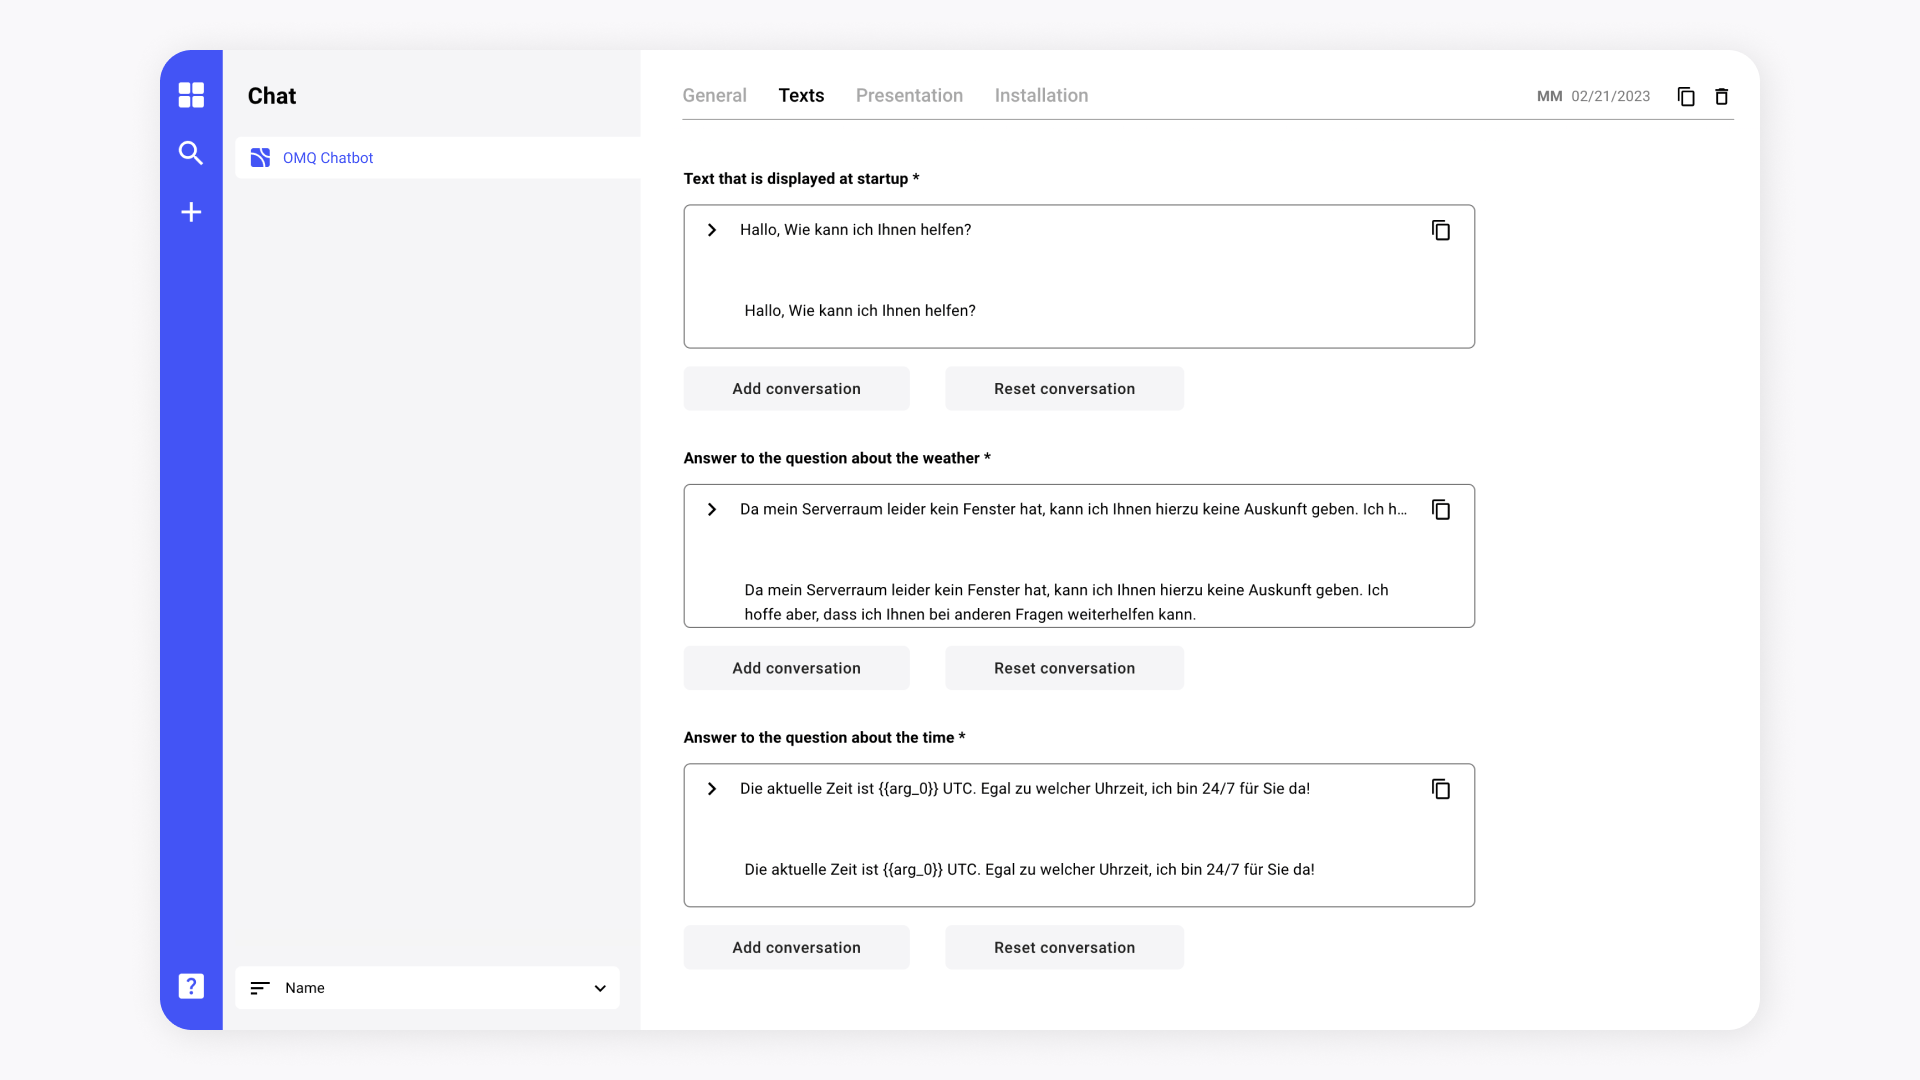The image size is (1920, 1080).
Task: Copy the time answer conversation
Action: point(1441,789)
